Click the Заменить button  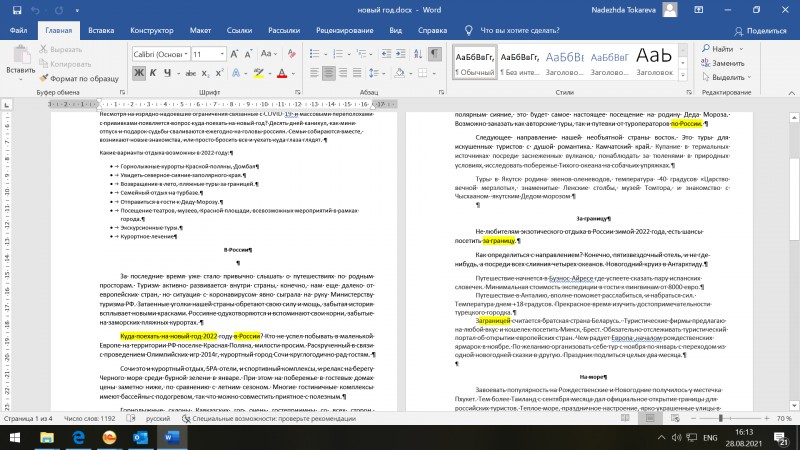coord(722,63)
